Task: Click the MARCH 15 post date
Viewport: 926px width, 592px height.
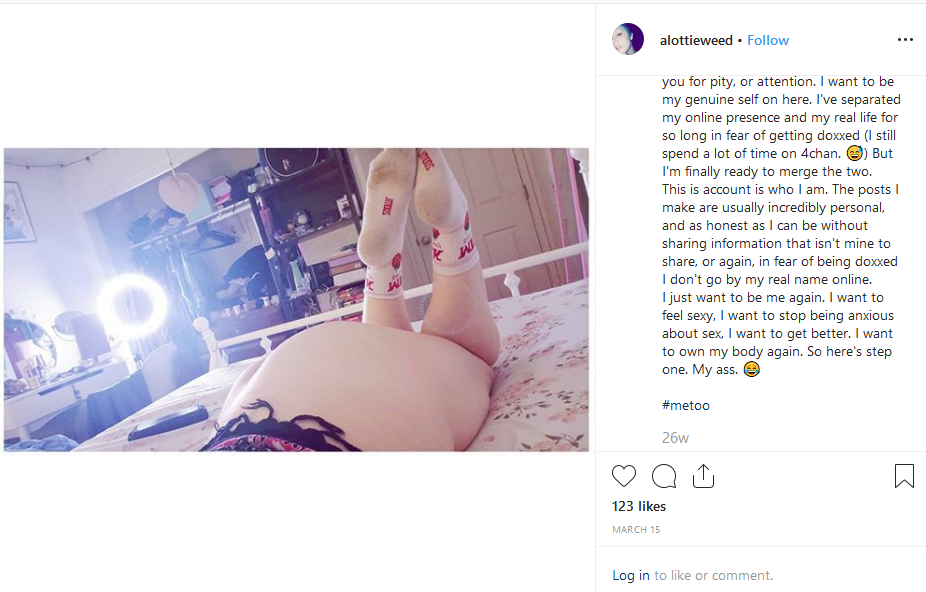Action: pos(636,529)
